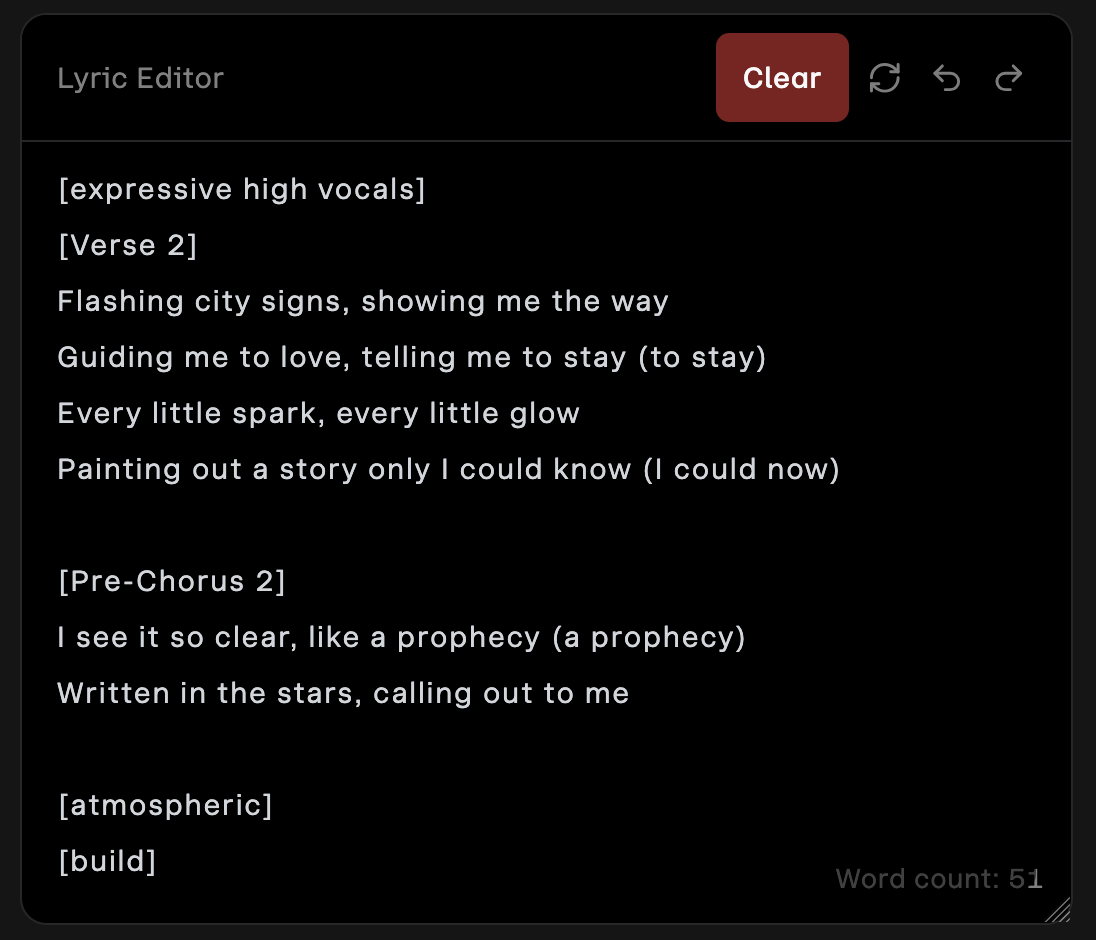Click the regenerate lyrics refresh icon
This screenshot has height=940, width=1096.
[885, 78]
